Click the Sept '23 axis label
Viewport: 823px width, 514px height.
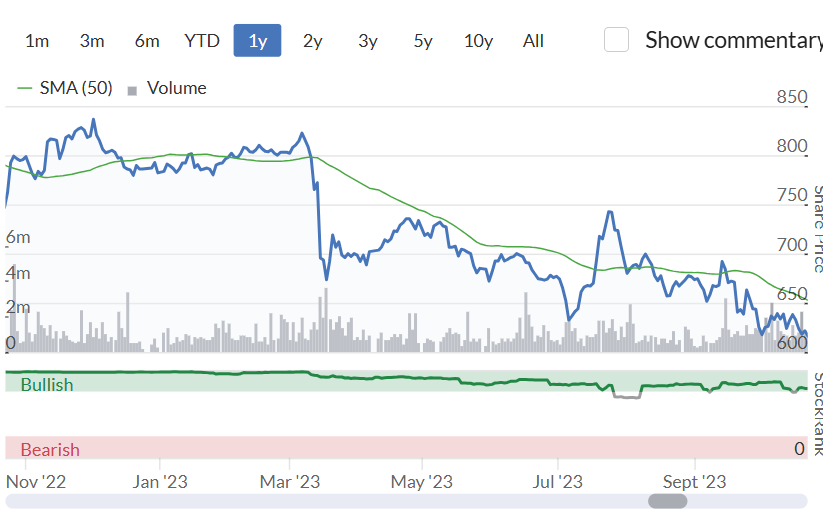694,481
